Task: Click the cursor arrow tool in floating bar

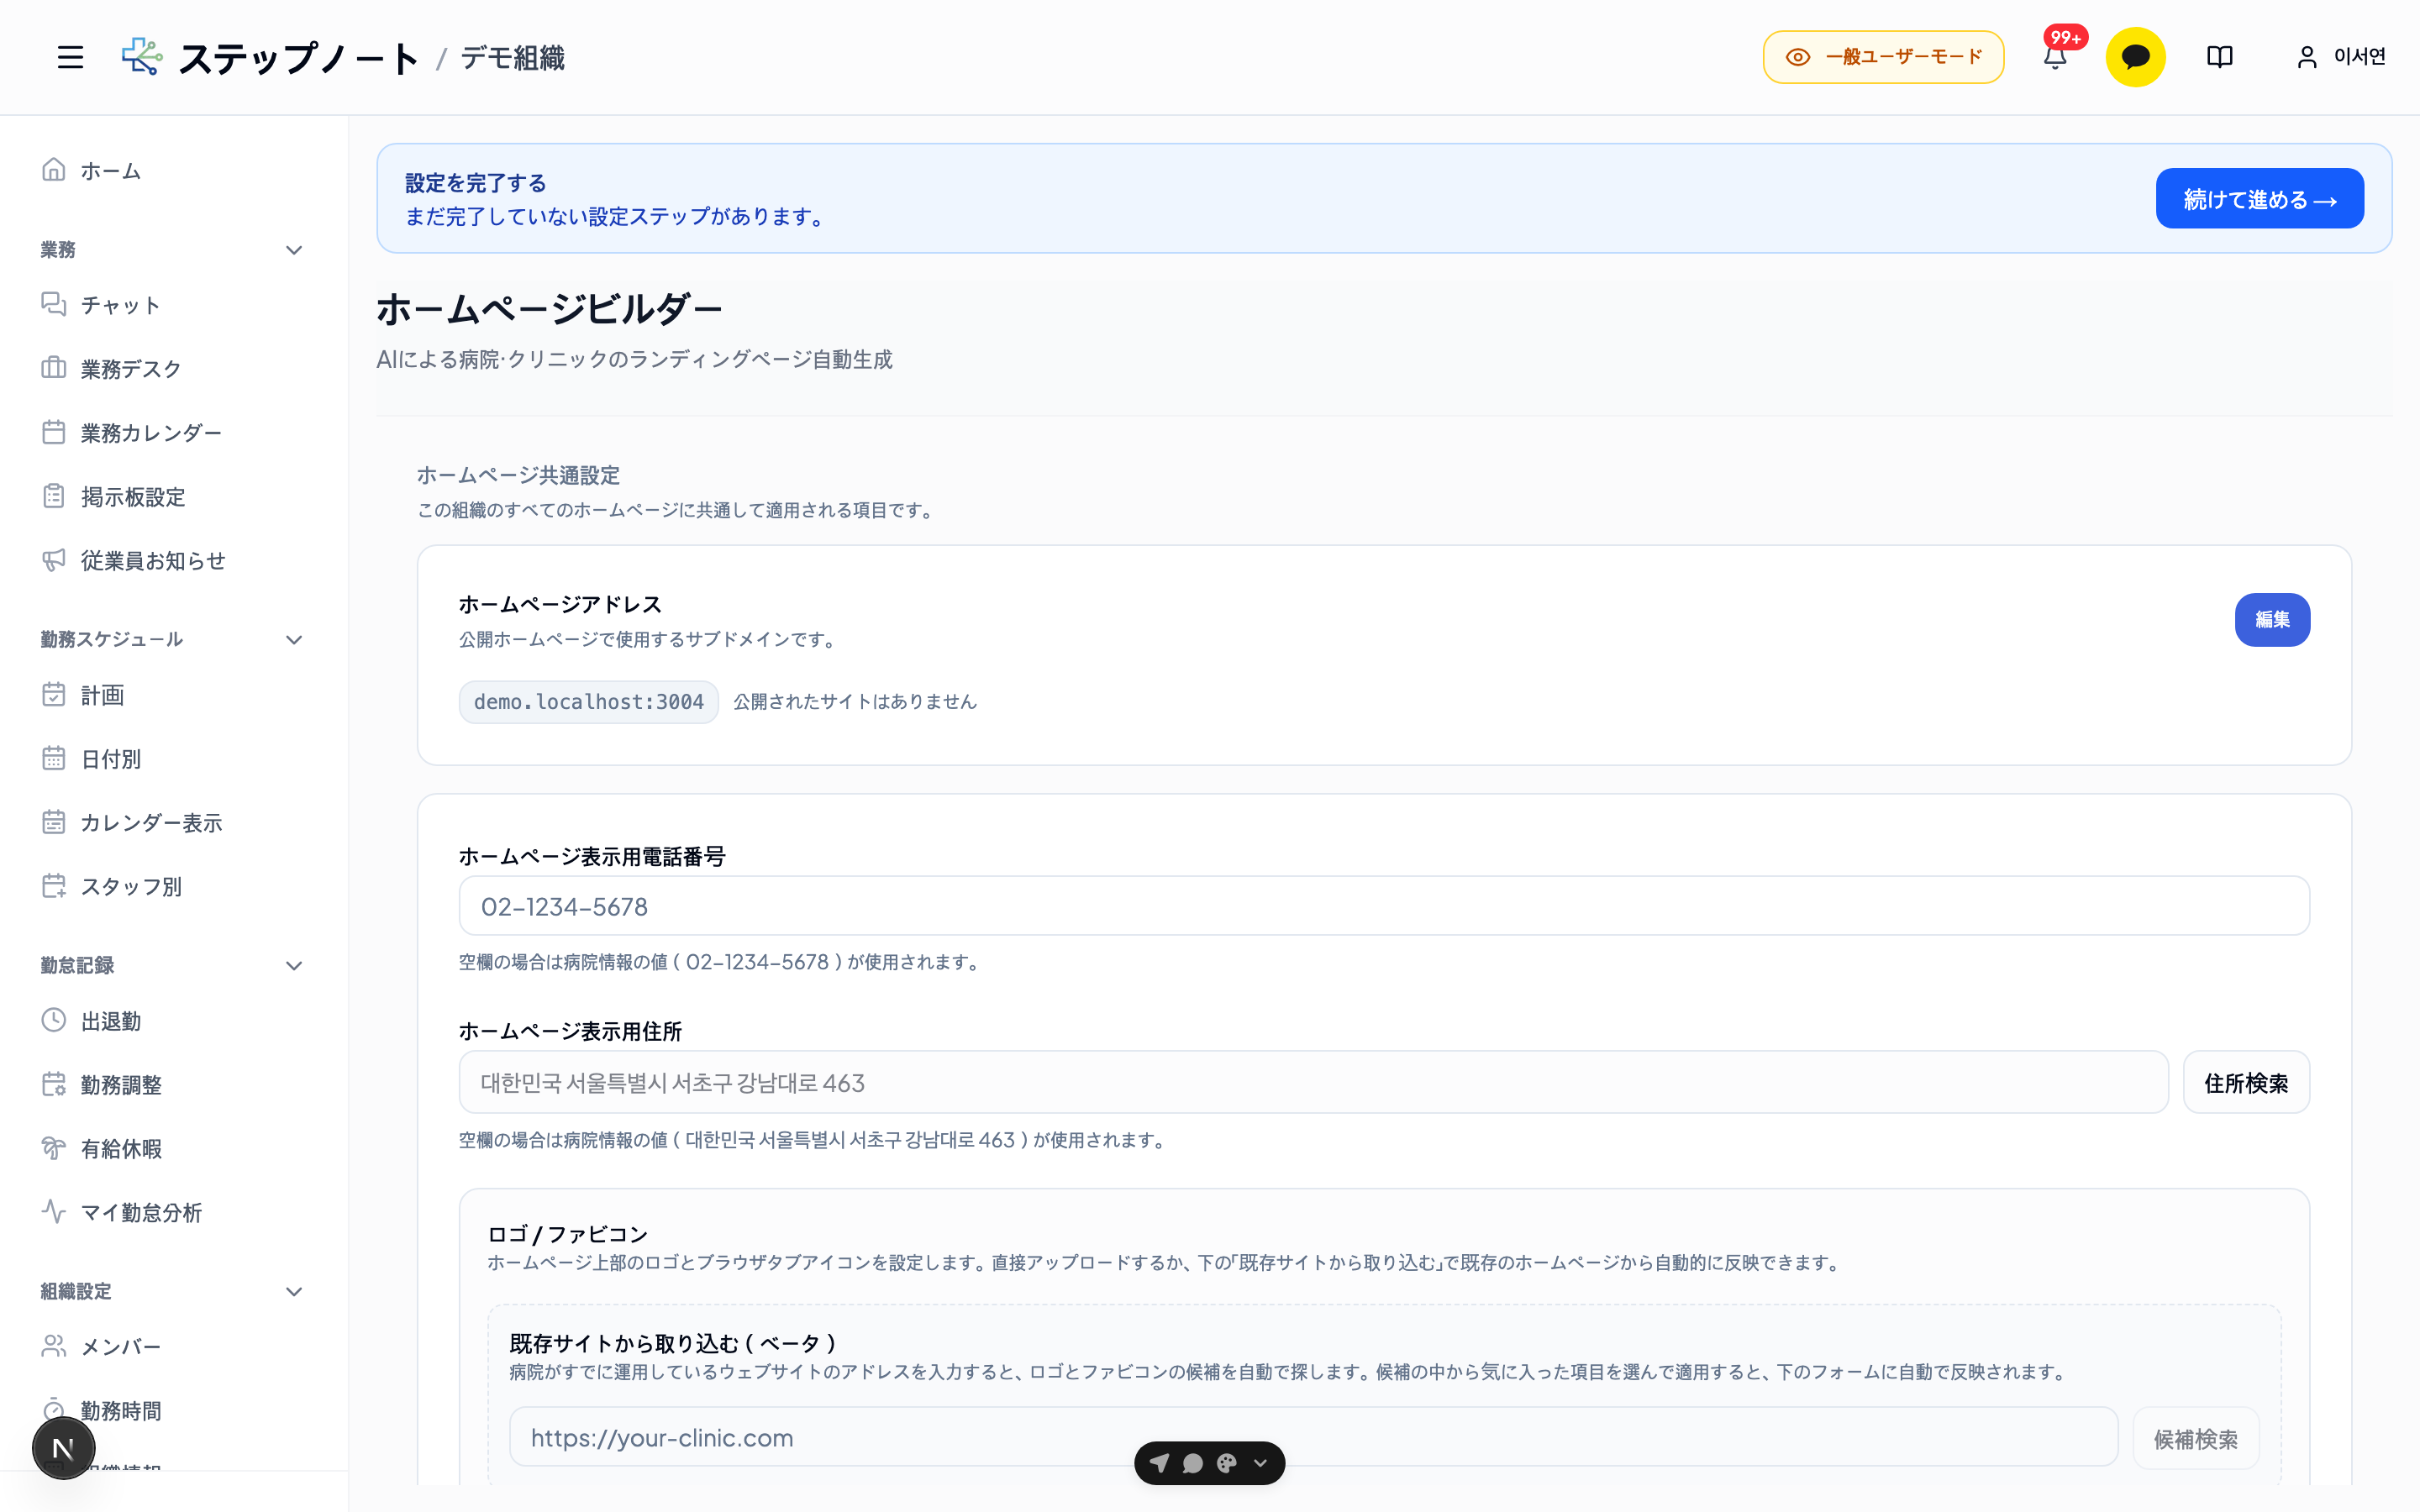Action: pos(1159,1463)
